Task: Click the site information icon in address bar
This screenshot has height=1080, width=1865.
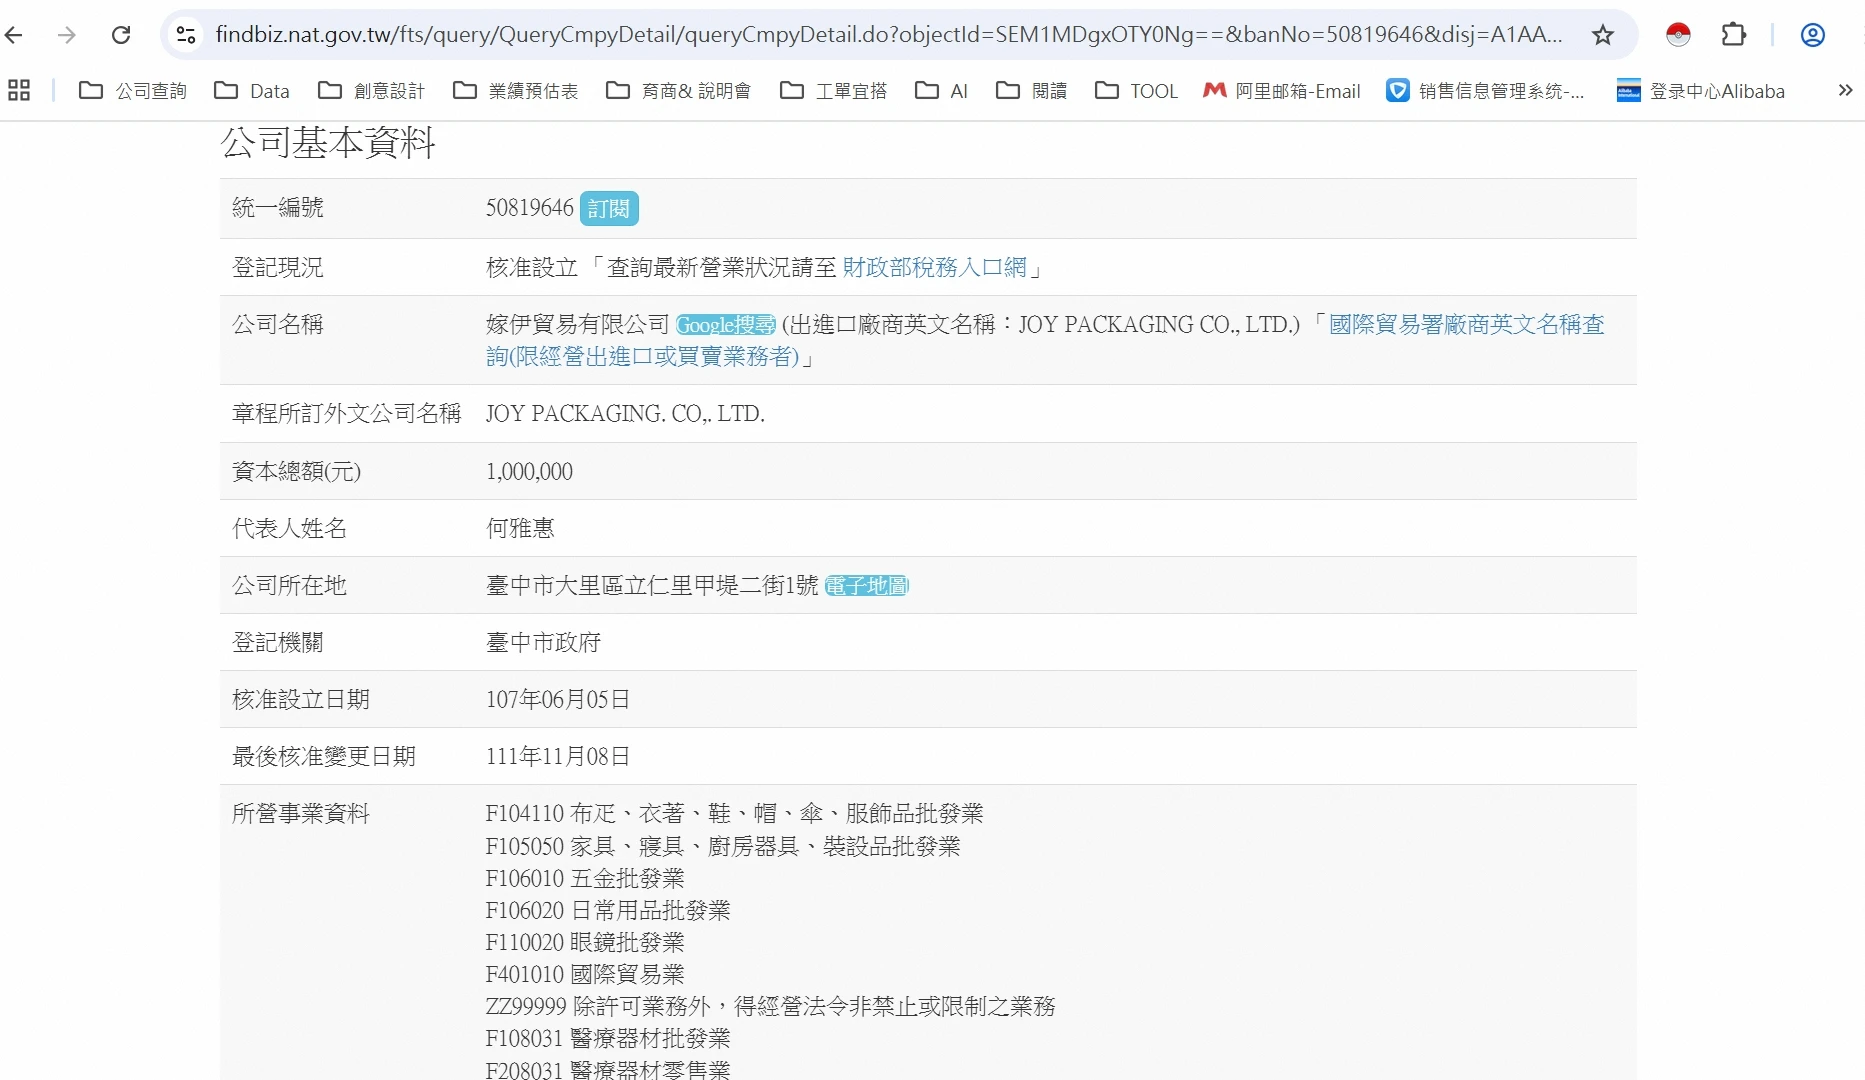Action: click(x=186, y=35)
